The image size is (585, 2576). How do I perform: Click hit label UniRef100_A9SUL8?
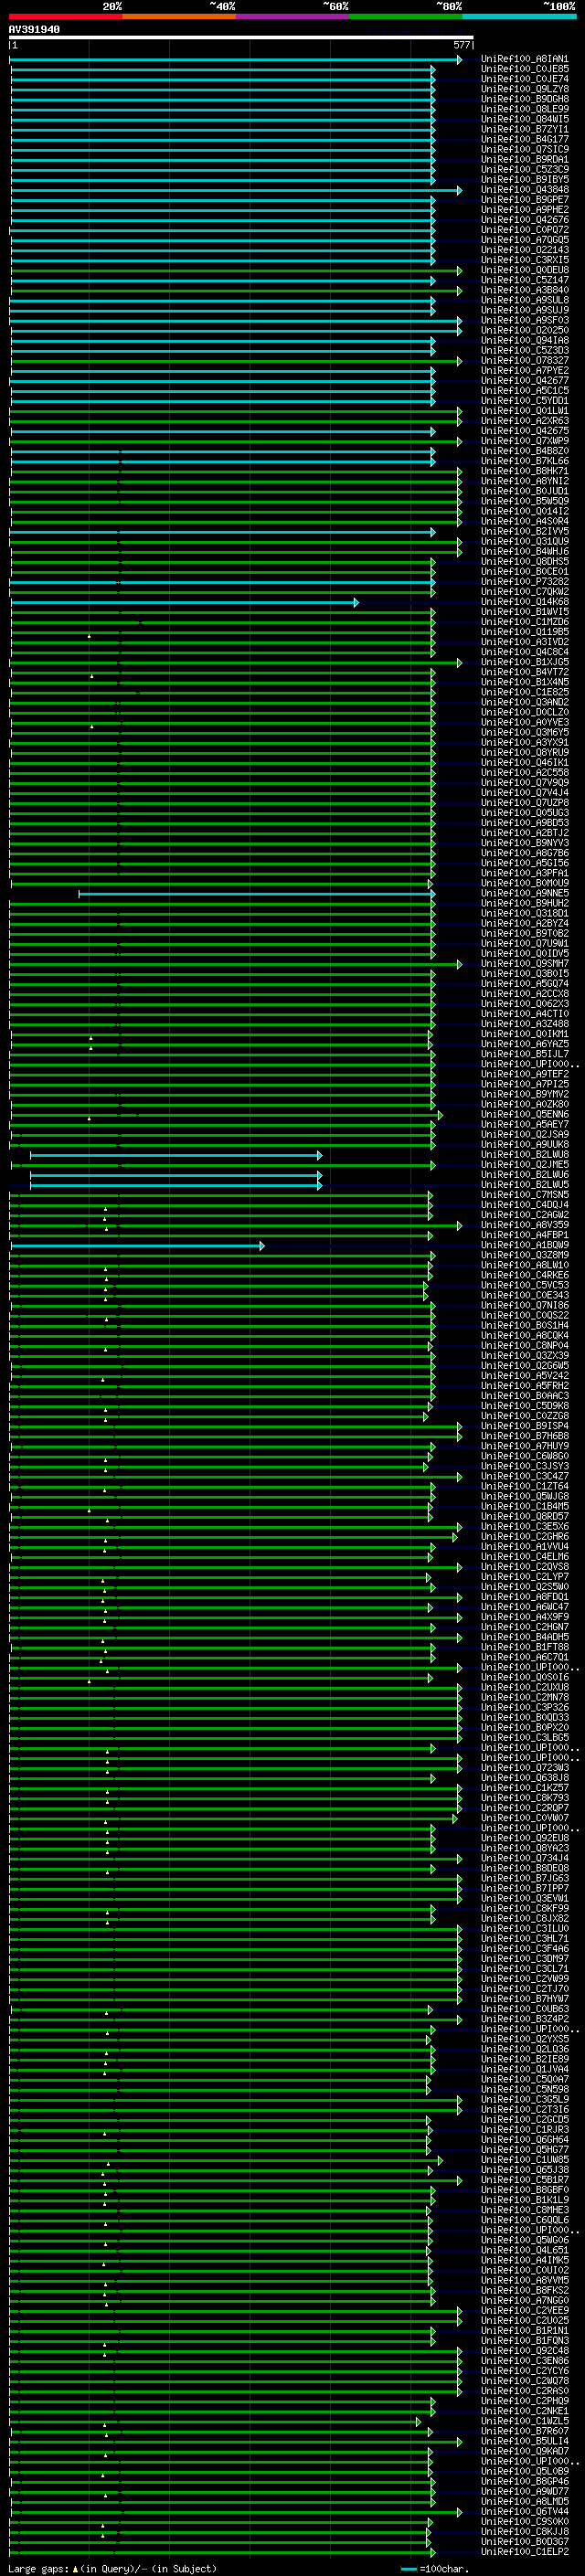[x=524, y=300]
